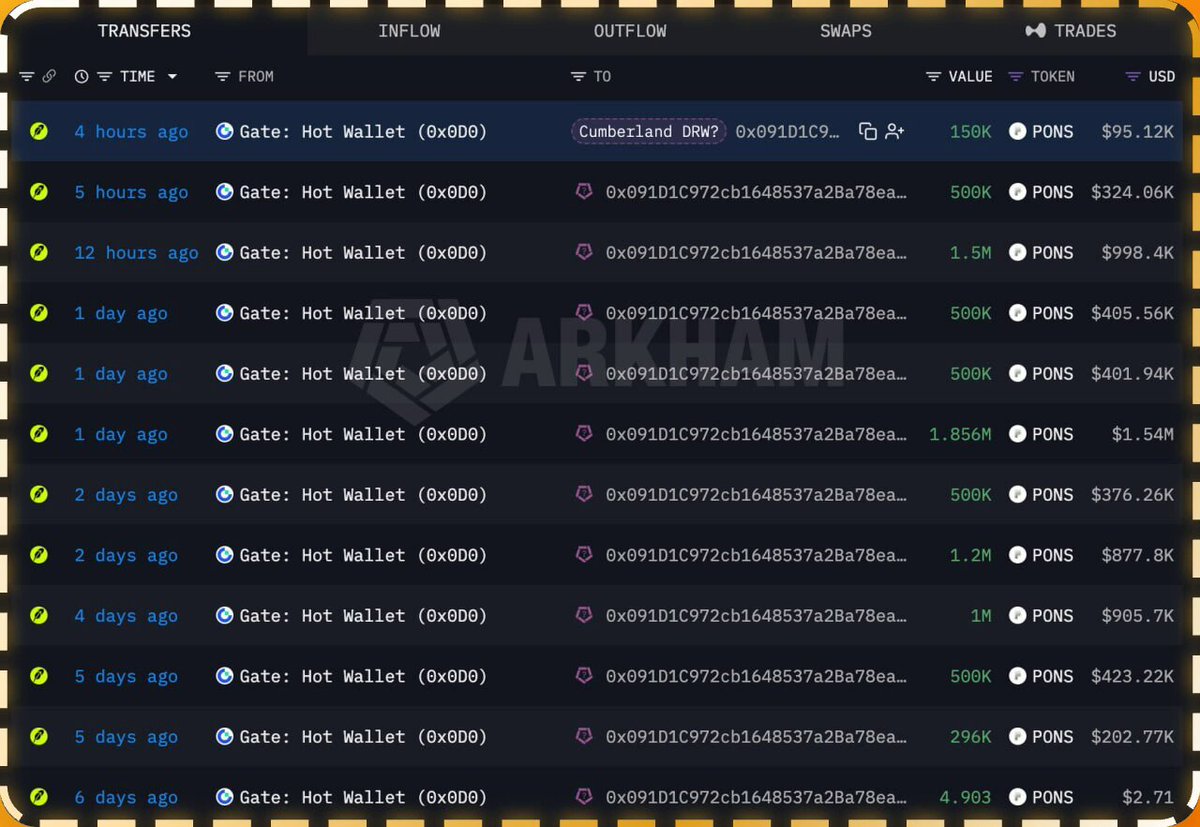Filter by the USD column
The height and width of the screenshot is (827, 1200).
click(1133, 76)
